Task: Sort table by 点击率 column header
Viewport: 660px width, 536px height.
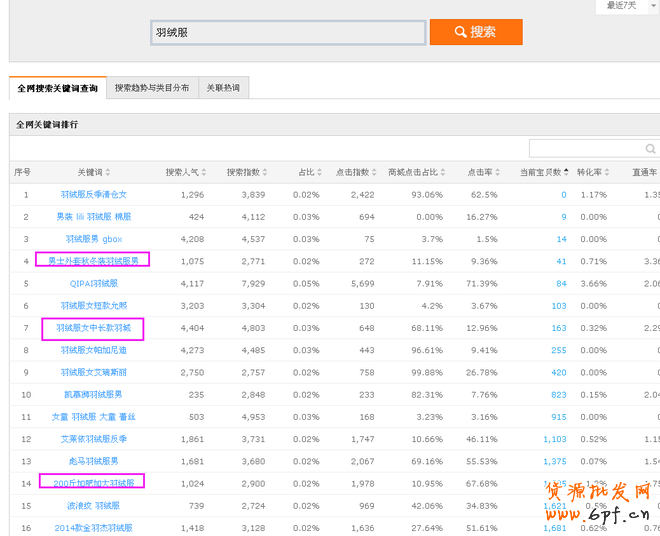Action: click(x=486, y=172)
